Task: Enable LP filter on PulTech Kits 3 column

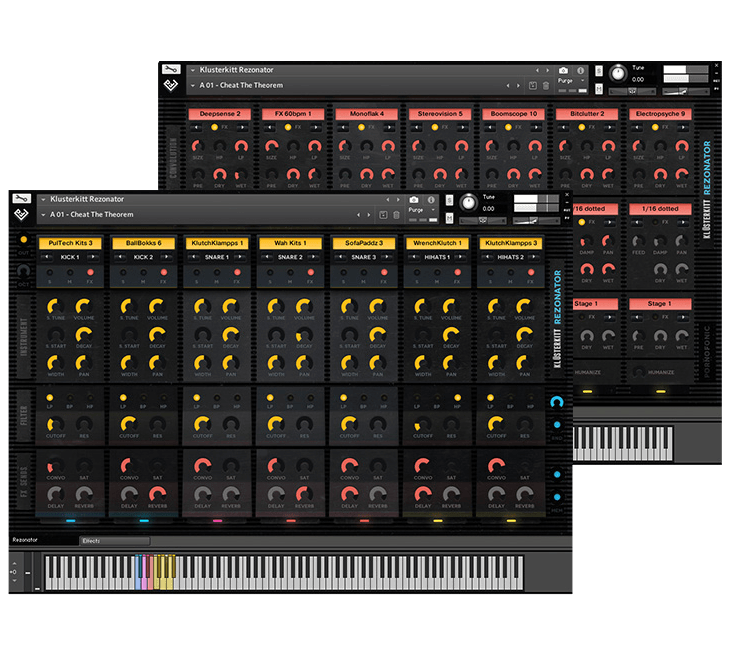Action: pos(50,398)
